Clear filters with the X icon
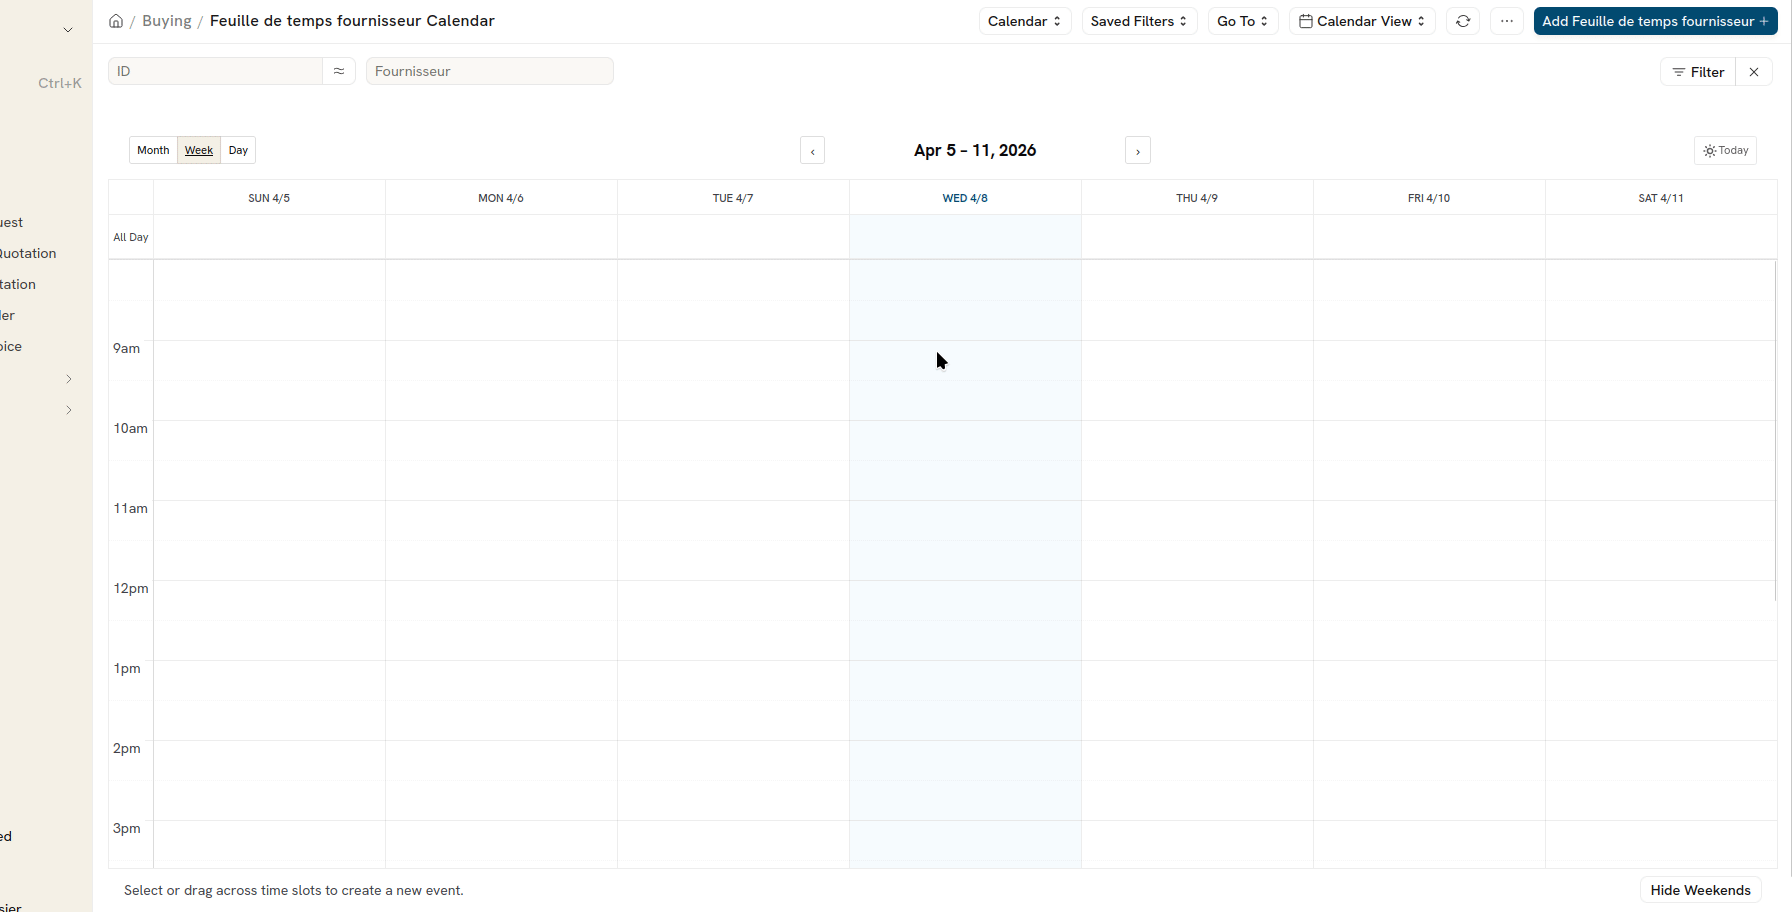The width and height of the screenshot is (1792, 912). click(x=1754, y=72)
